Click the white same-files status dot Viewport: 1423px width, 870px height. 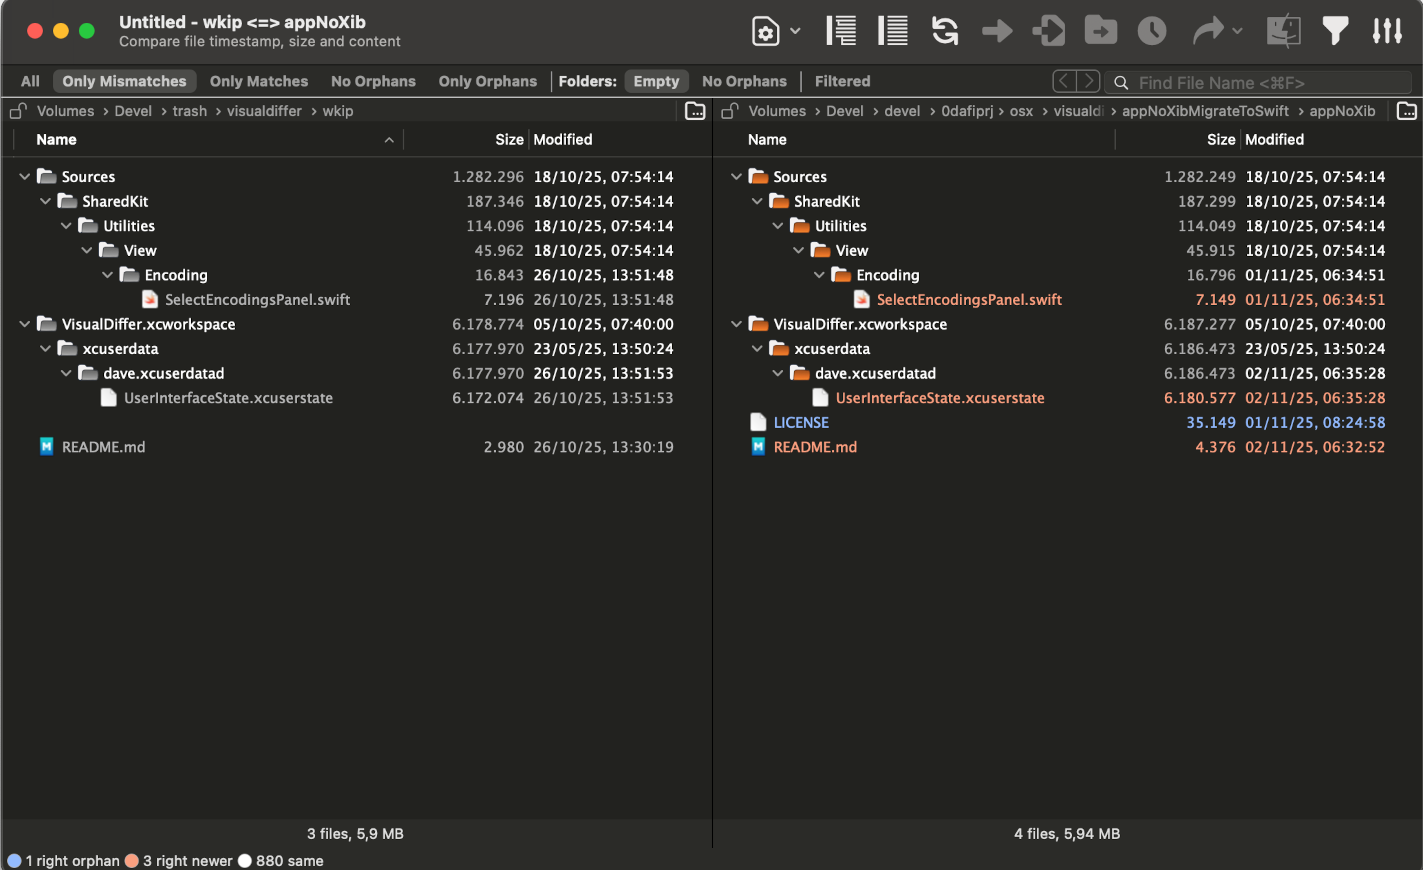245,861
